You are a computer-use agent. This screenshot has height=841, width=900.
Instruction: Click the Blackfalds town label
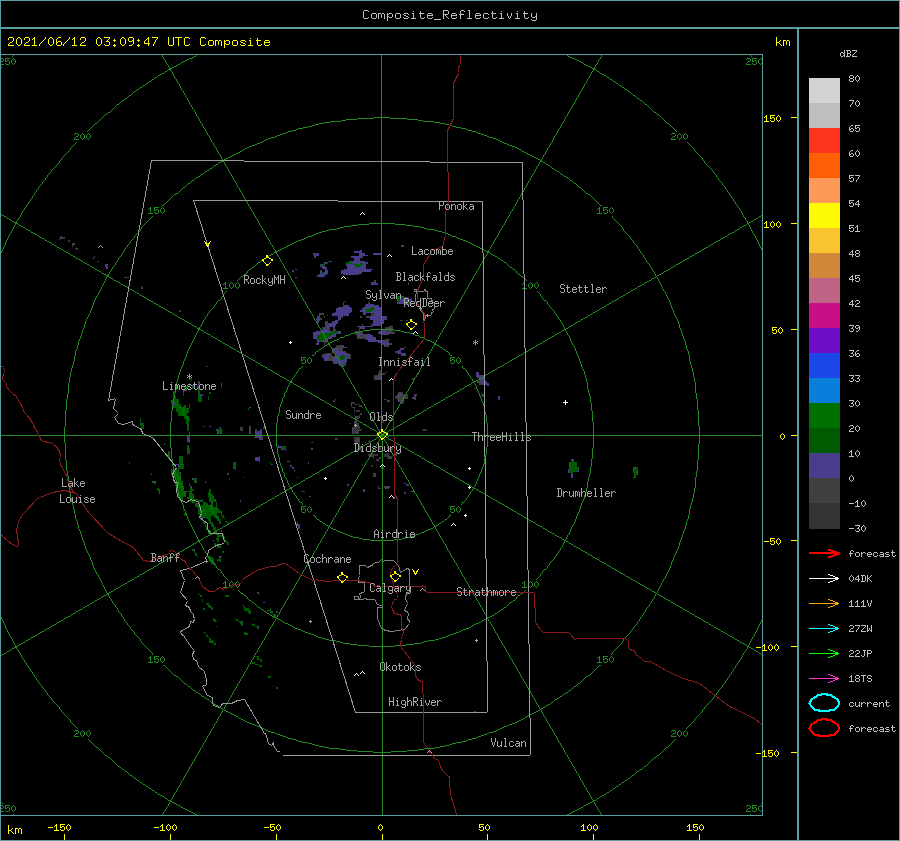tap(425, 277)
